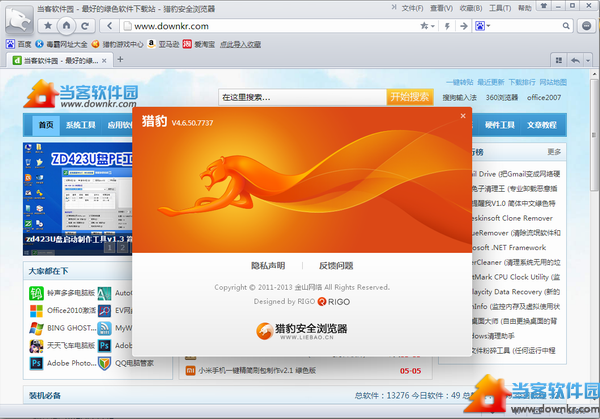Open the 文章教程 navigation tab
Image resolution: width=600 pixels, height=419 pixels.
pyautogui.click(x=541, y=125)
